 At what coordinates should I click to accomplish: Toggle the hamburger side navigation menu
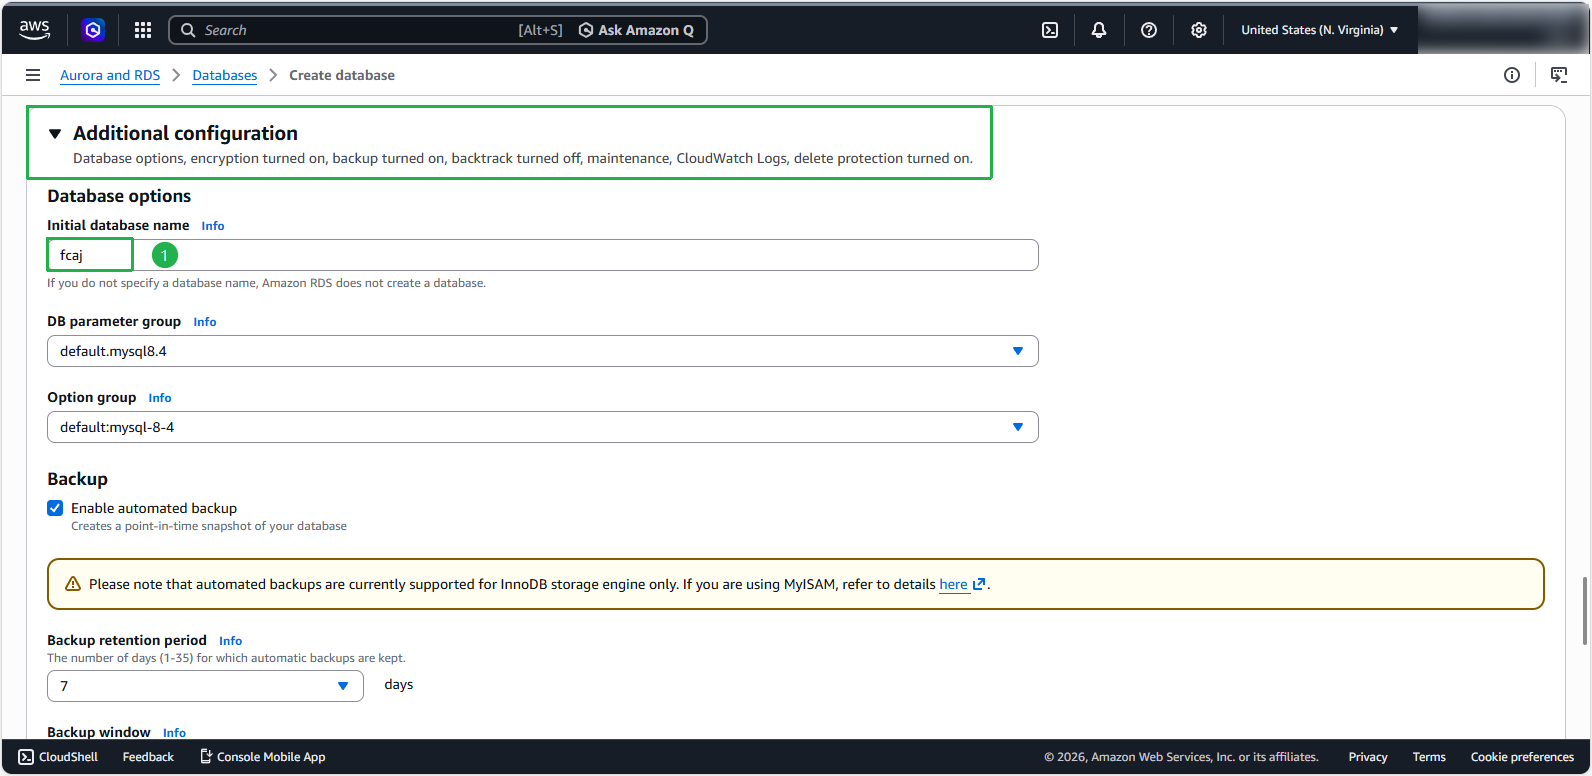33,75
